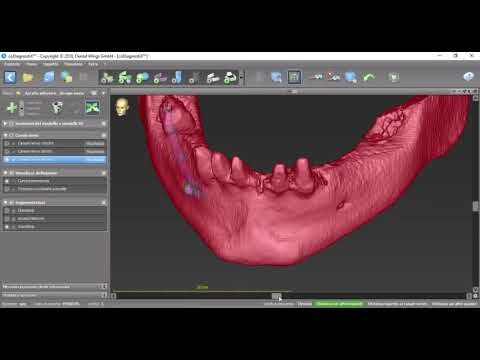The image size is (480, 360).
Task: Click the rightmost button in the status bar
Action: [x=454, y=304]
